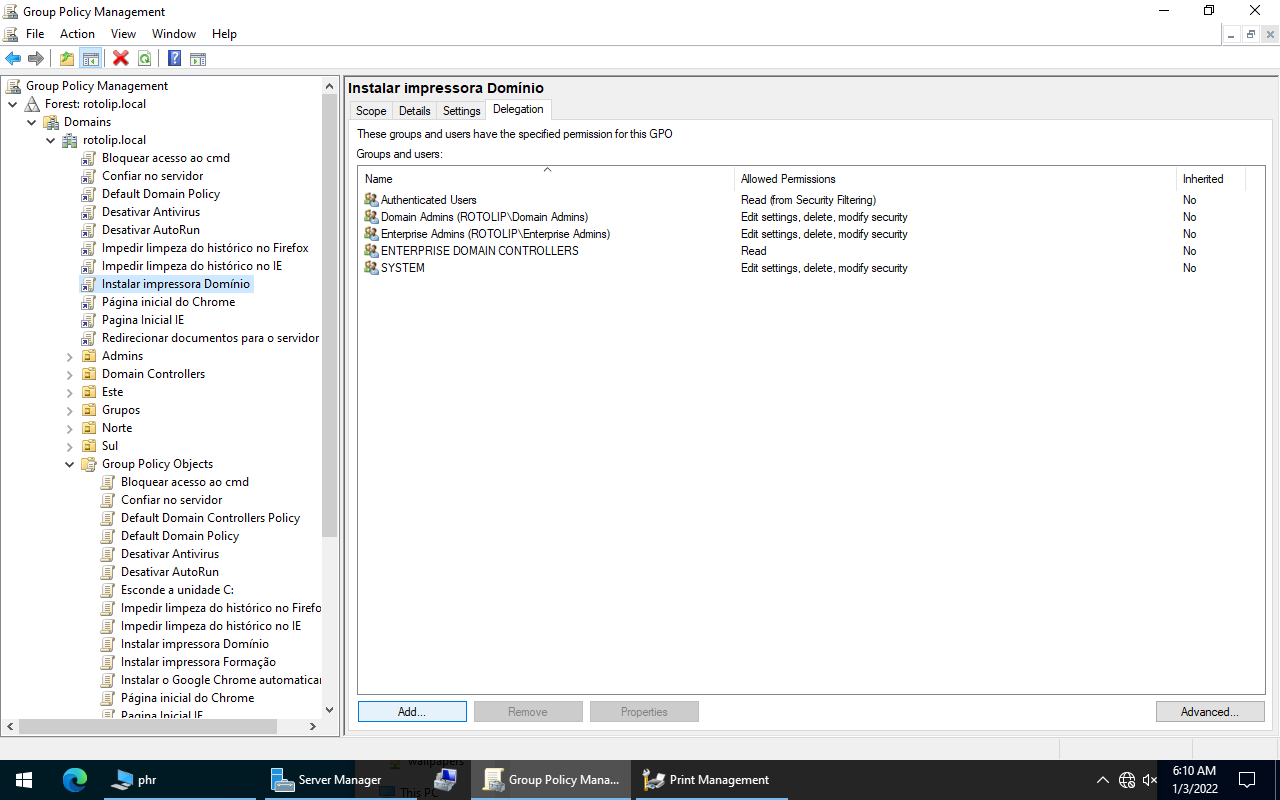The width and height of the screenshot is (1280, 800).
Task: Click the Up One Level folder icon
Action: point(67,59)
